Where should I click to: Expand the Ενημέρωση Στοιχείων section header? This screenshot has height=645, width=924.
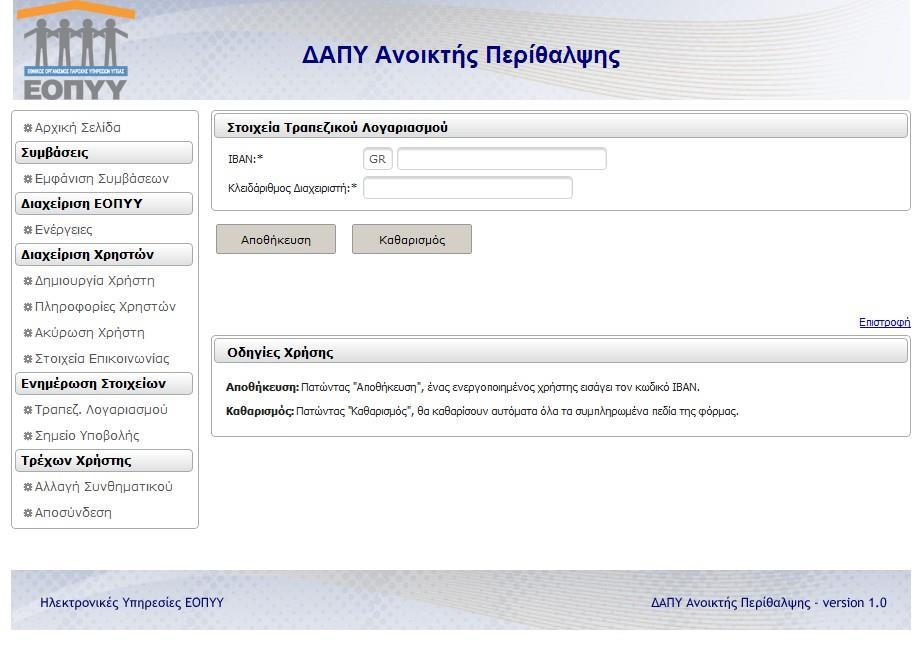(x=104, y=383)
